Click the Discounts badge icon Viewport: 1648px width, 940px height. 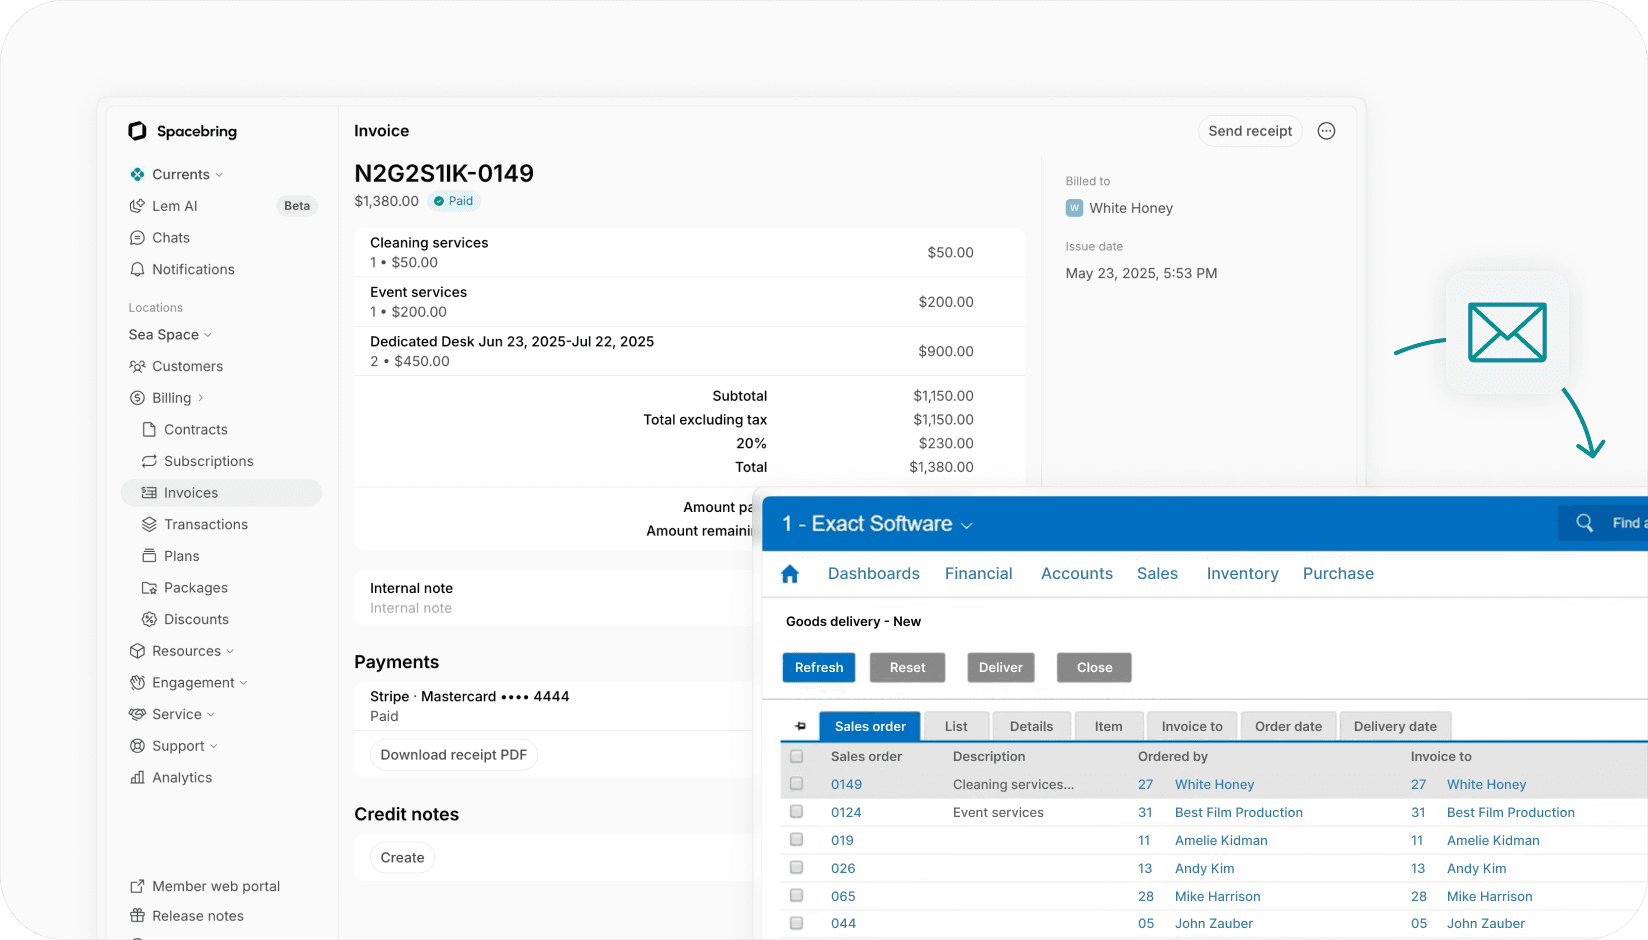click(x=149, y=620)
